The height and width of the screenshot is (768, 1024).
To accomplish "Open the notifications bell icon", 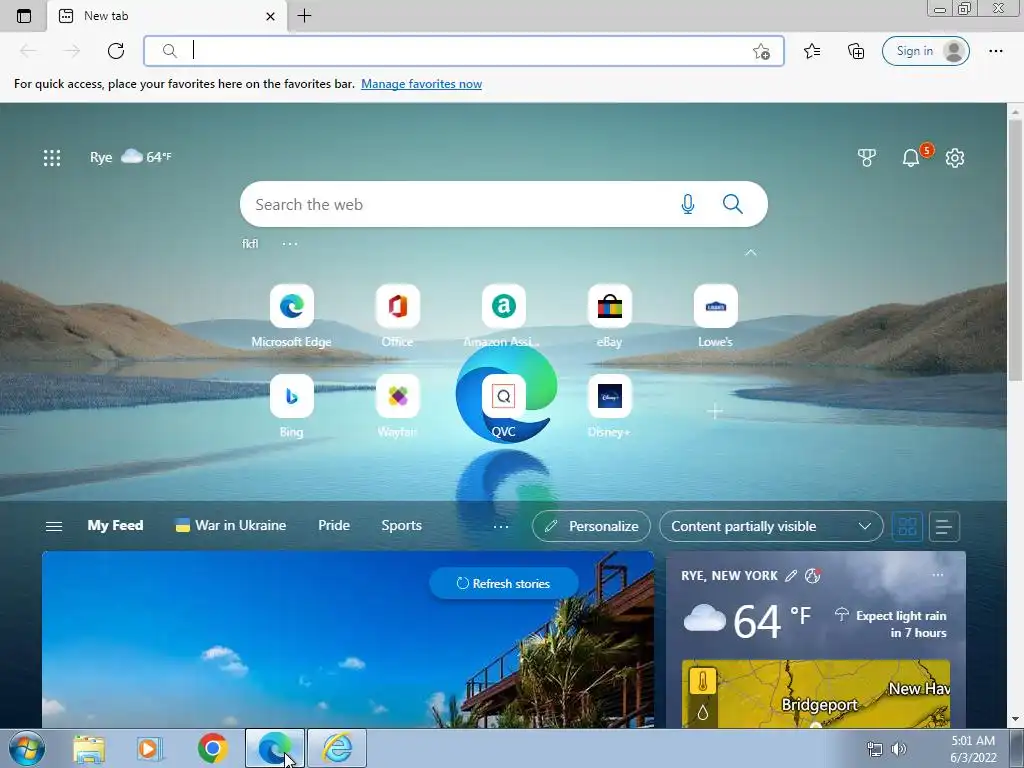I will point(910,157).
